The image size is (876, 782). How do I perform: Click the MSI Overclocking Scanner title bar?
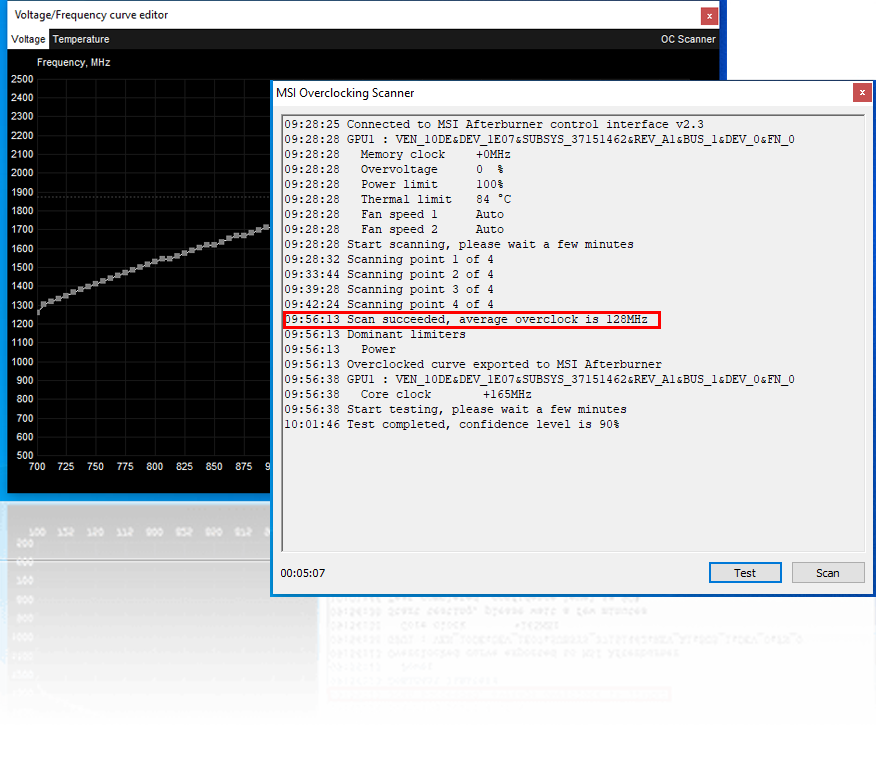tap(500, 92)
